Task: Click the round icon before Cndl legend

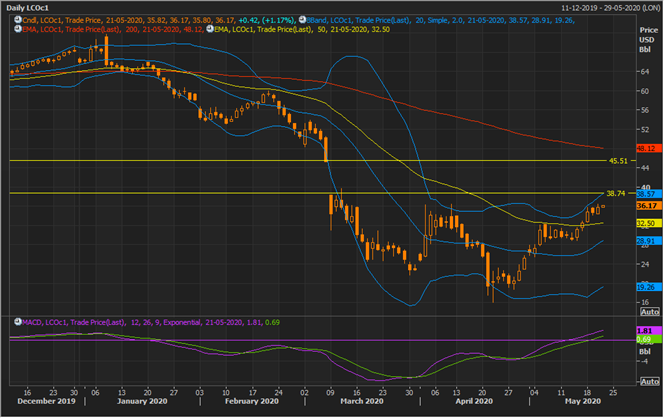Action: (x=18, y=20)
